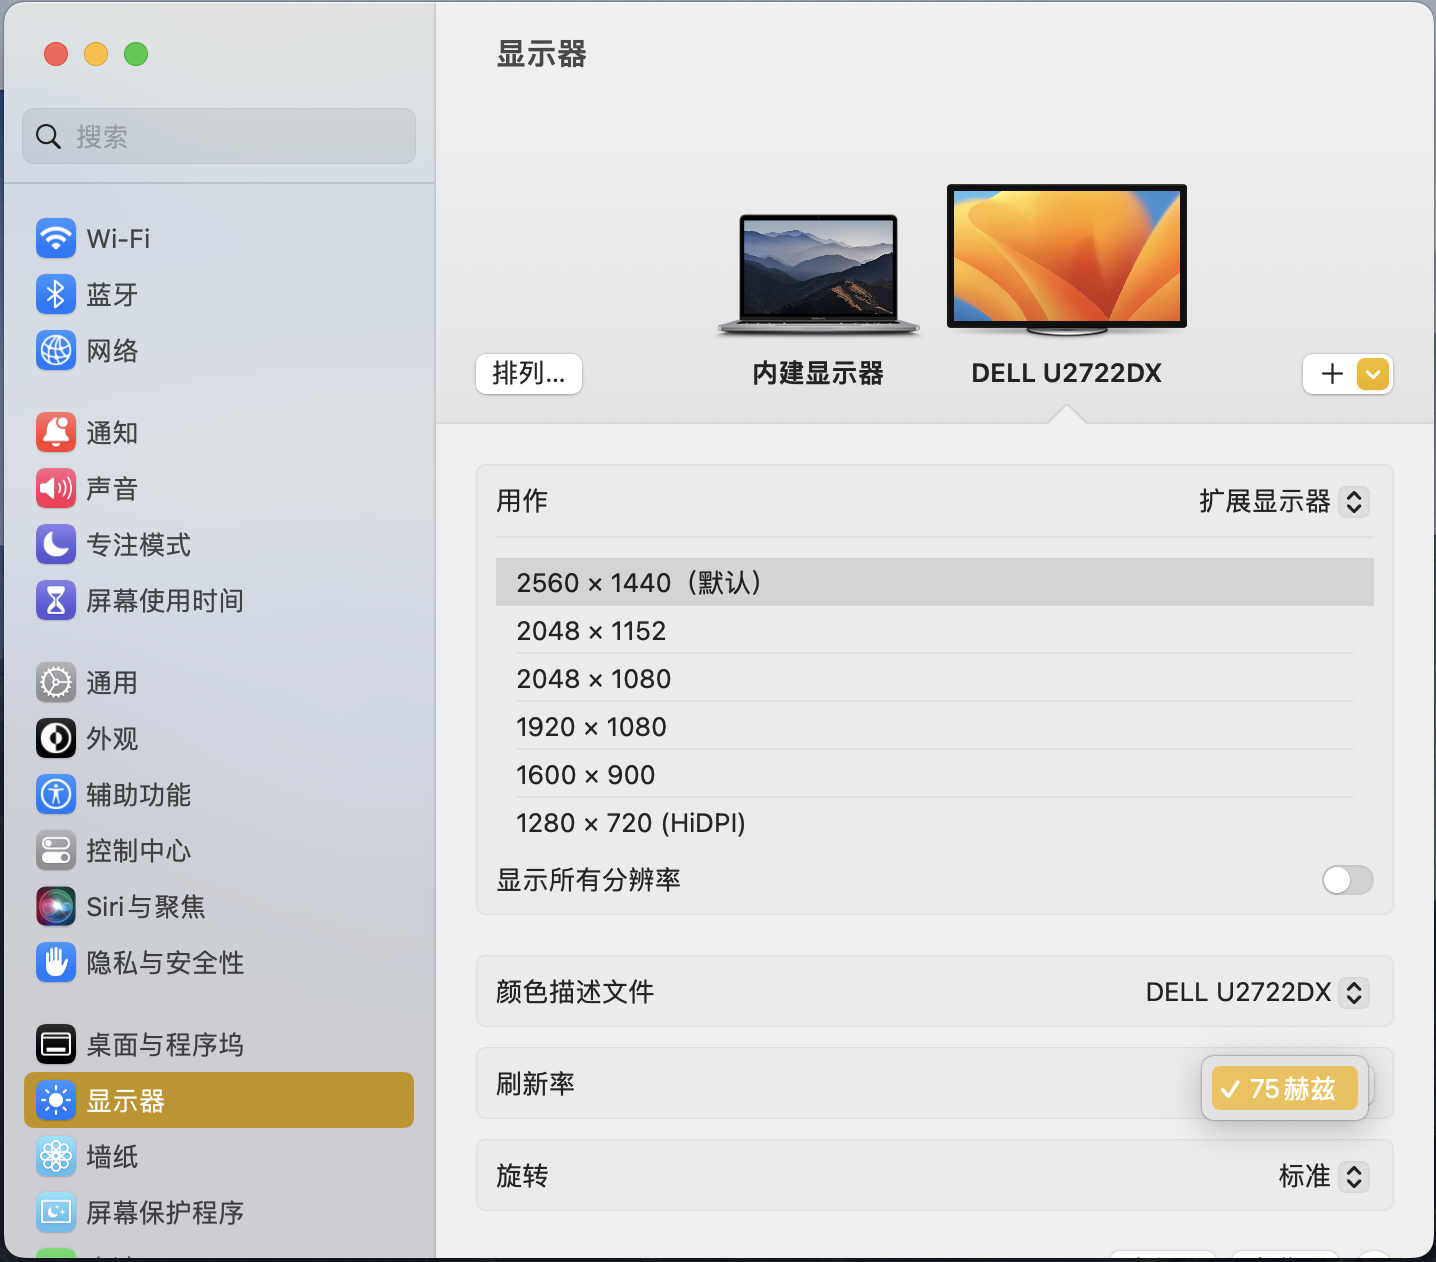Click the Screen Saver (屏幕保护程序) icon

click(x=56, y=1212)
